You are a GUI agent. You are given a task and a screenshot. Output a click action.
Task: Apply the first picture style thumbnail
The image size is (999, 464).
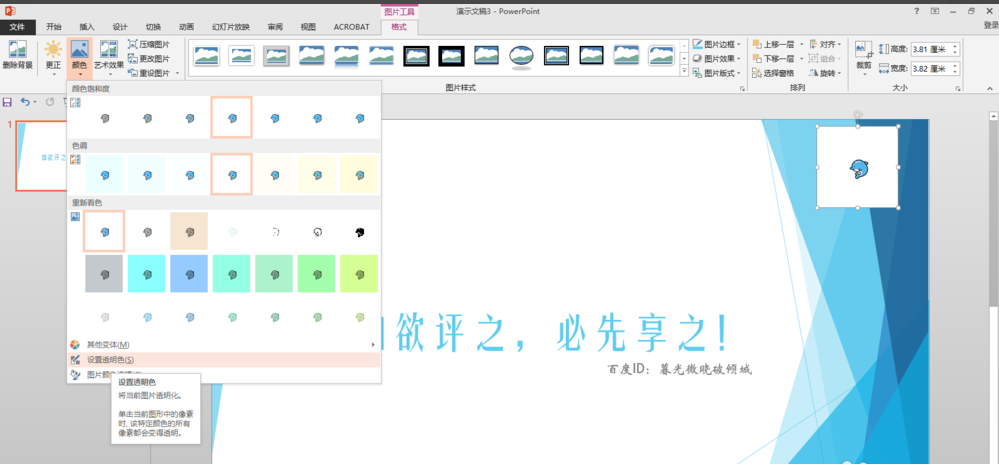click(206, 55)
